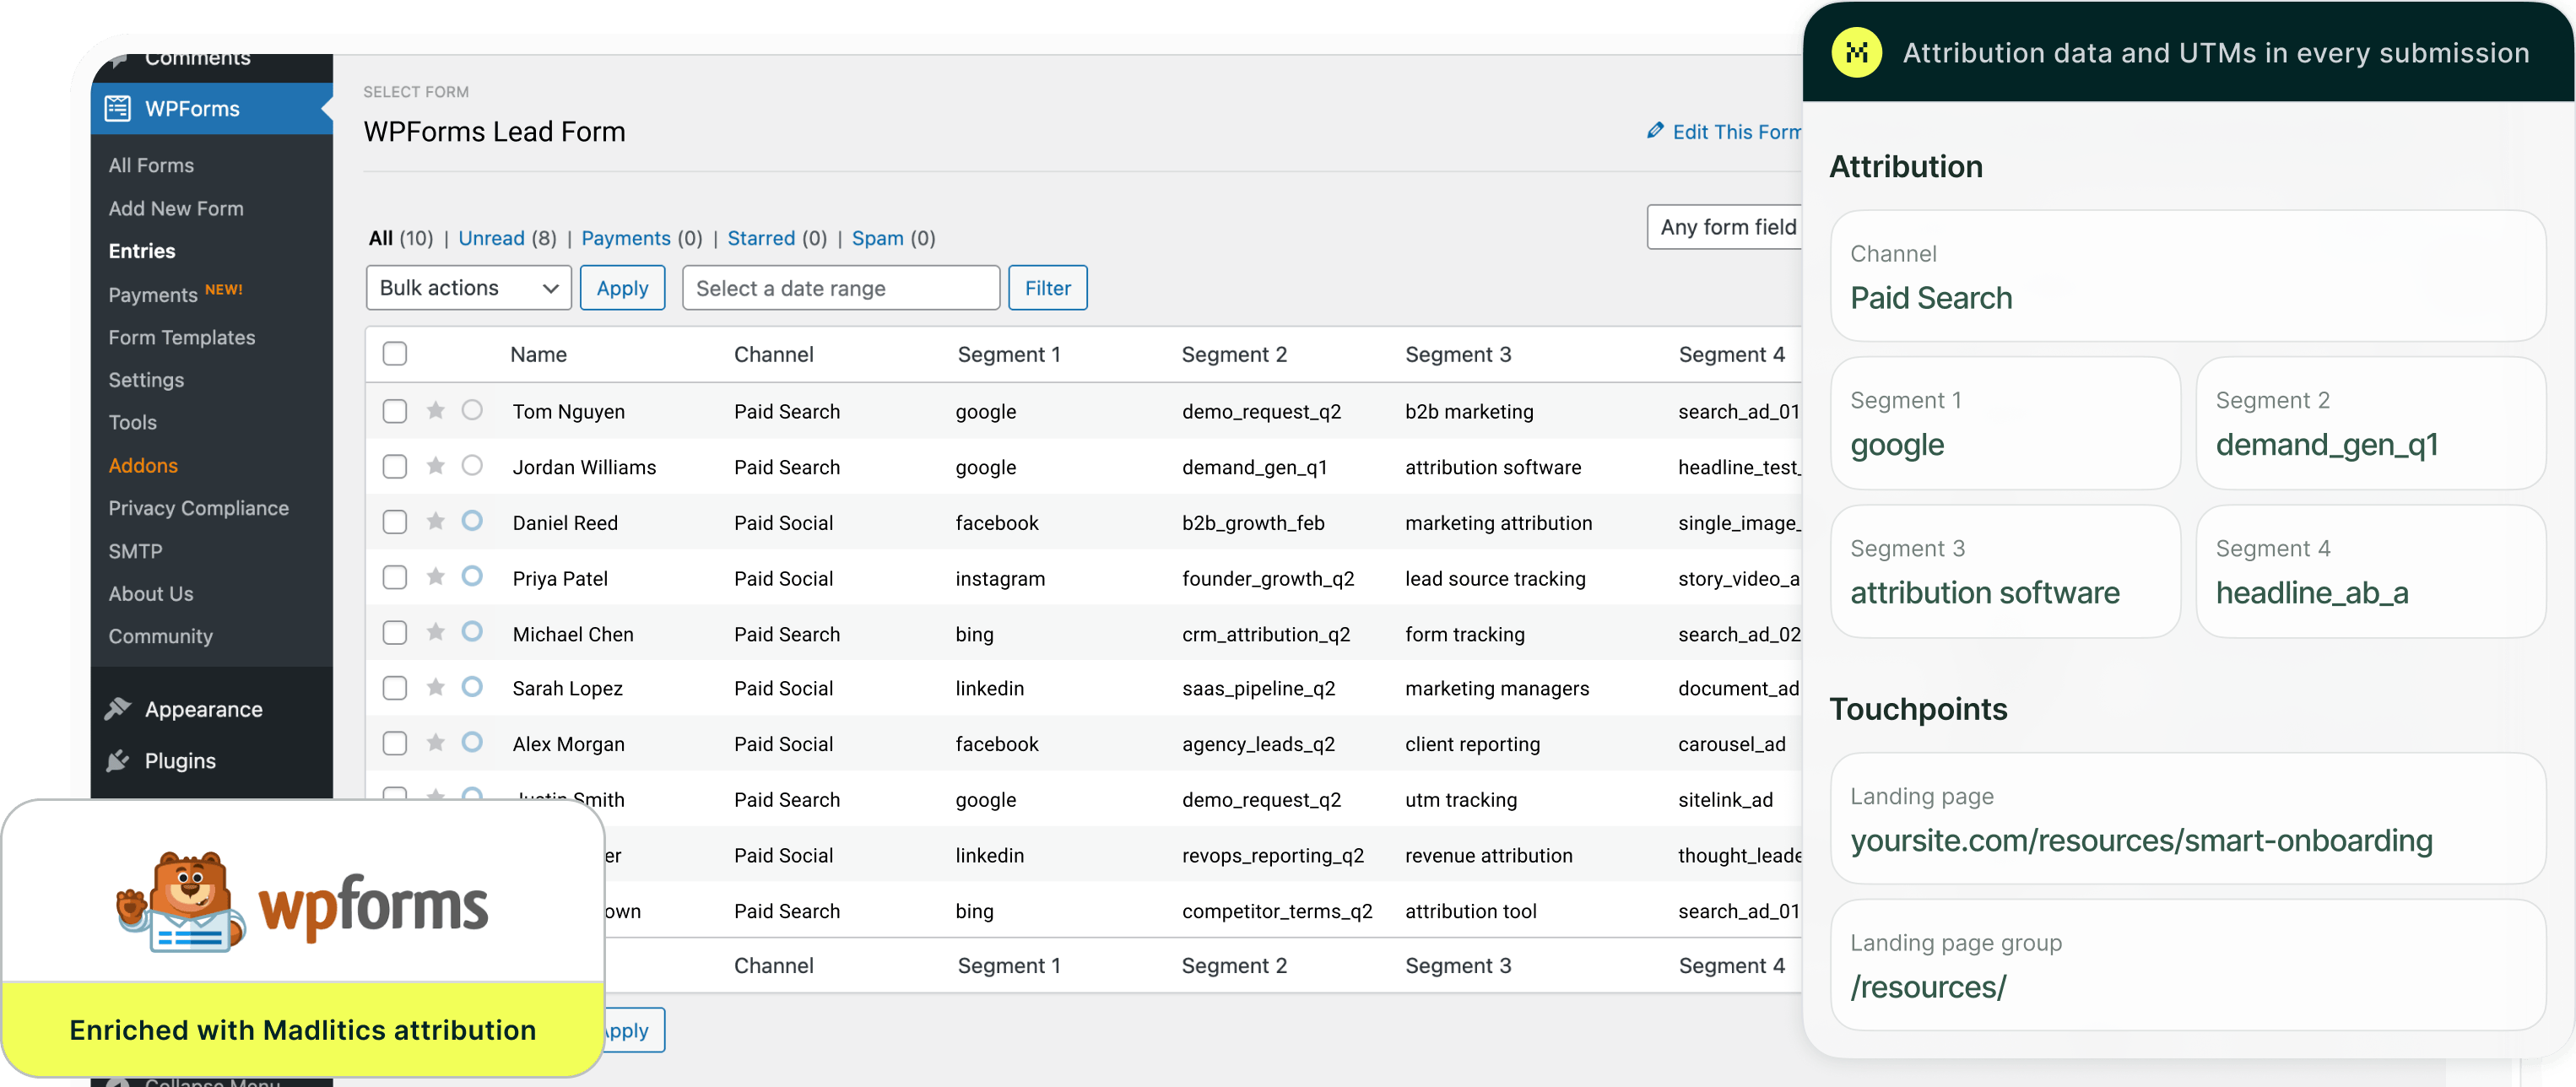Click the date range input field
The image size is (2576, 1087).
coord(840,288)
